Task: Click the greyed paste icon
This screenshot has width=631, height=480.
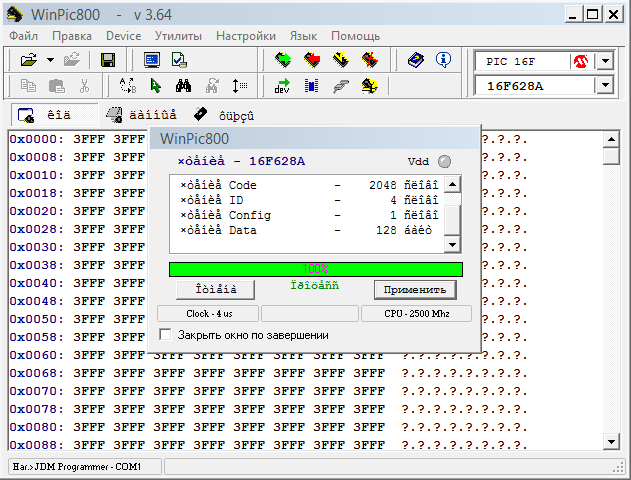Action: pos(56,86)
